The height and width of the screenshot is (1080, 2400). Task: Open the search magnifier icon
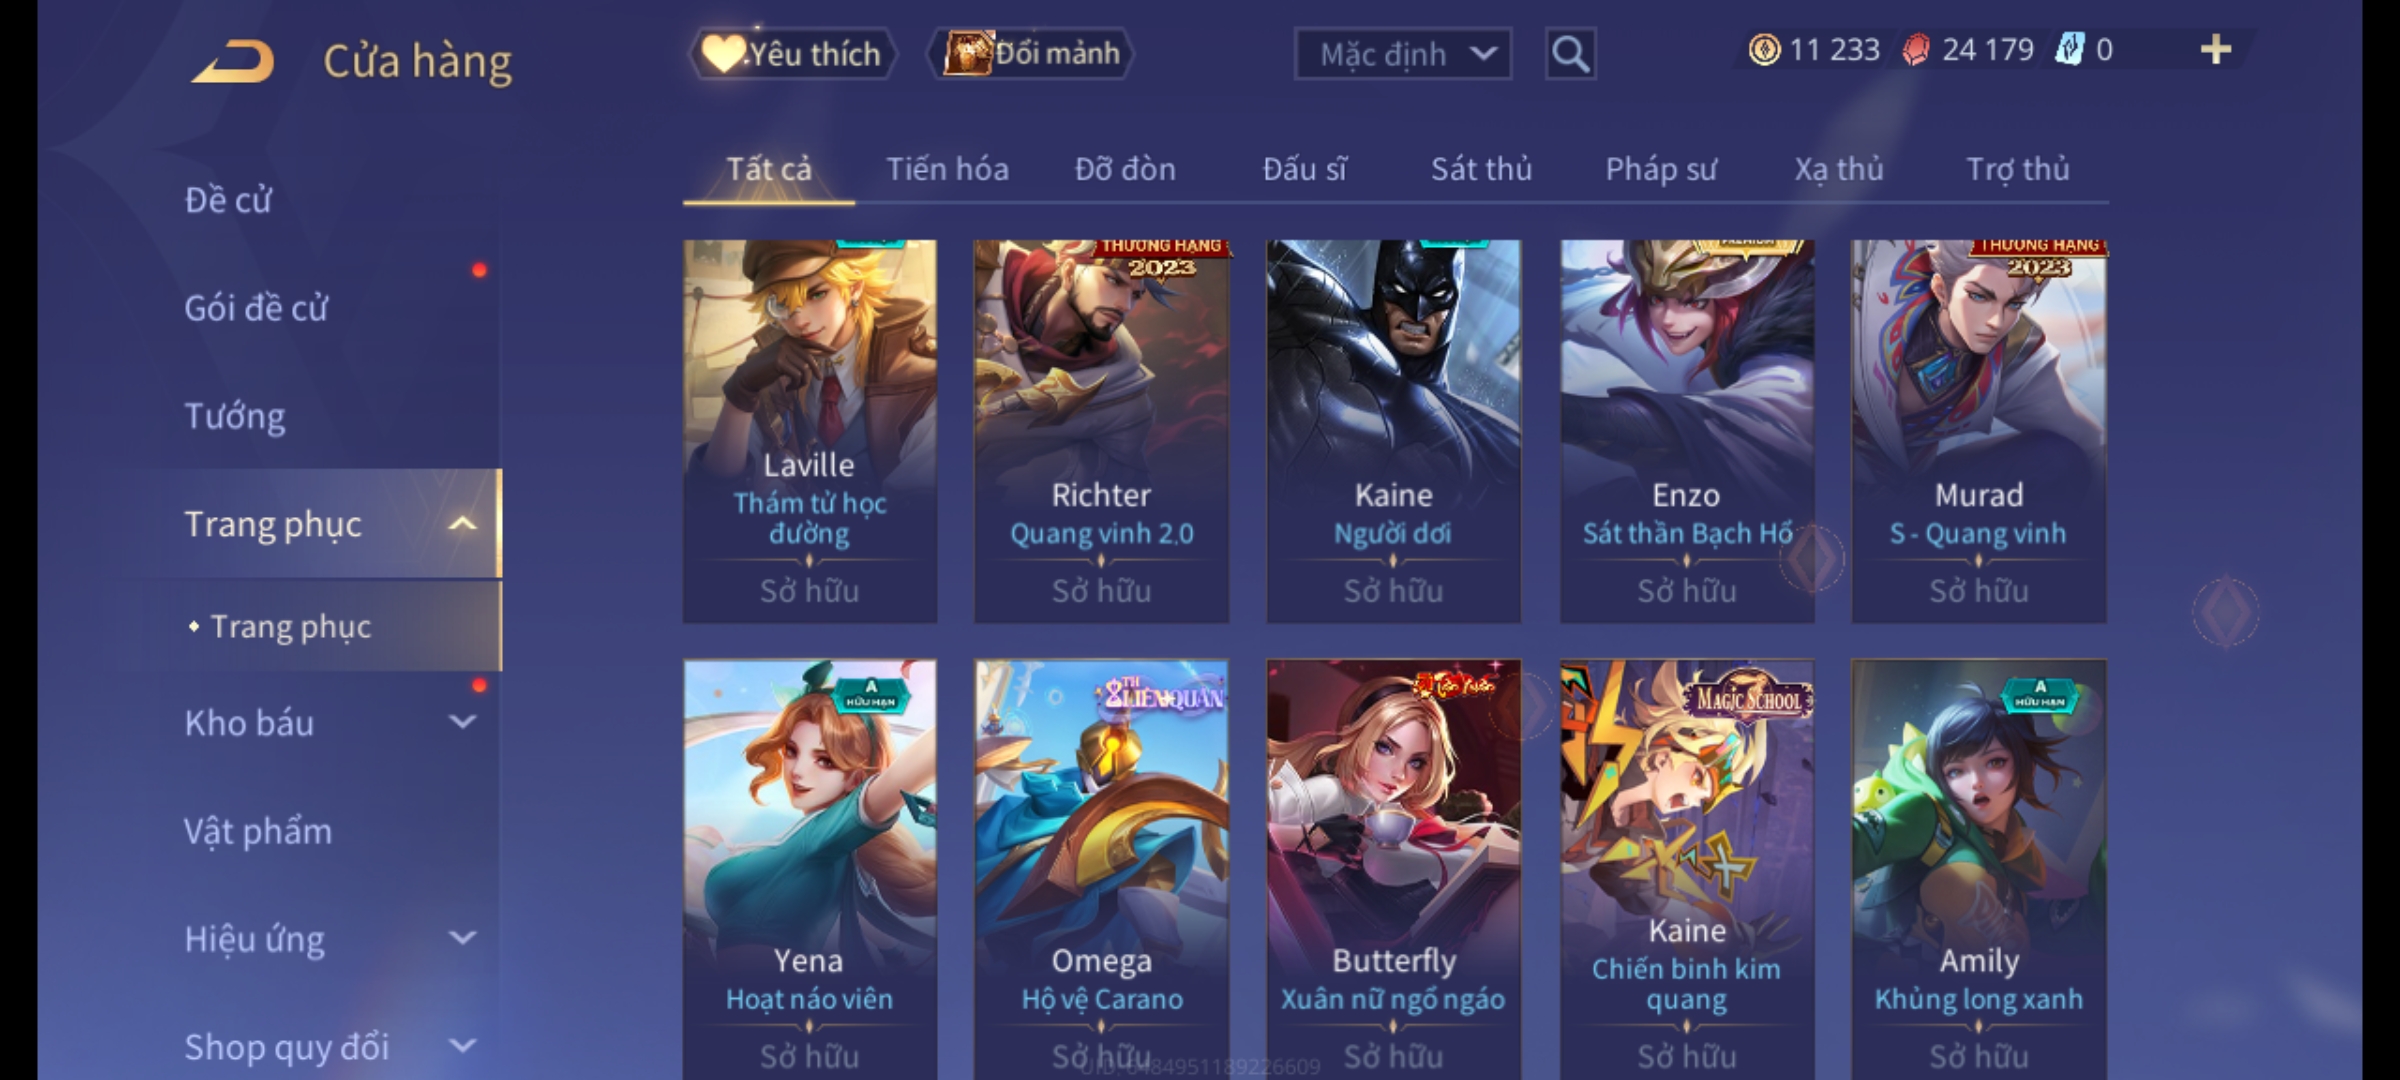1570,54
